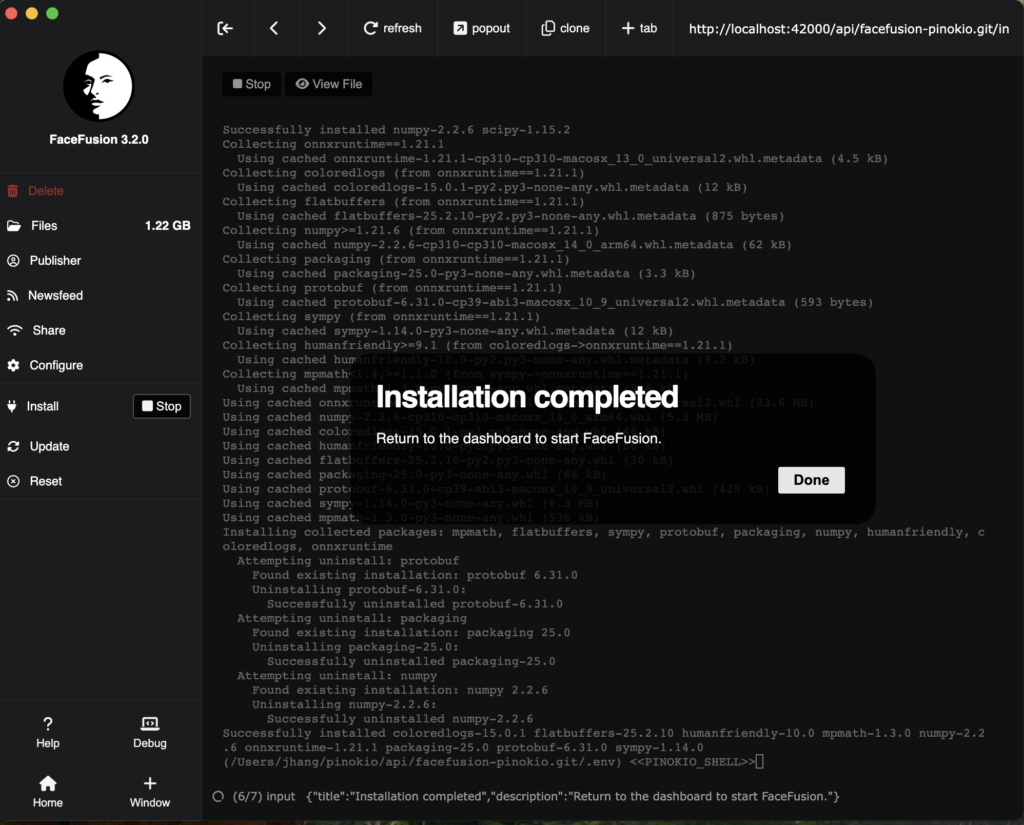Click the plug icon beside Install

coord(12,406)
